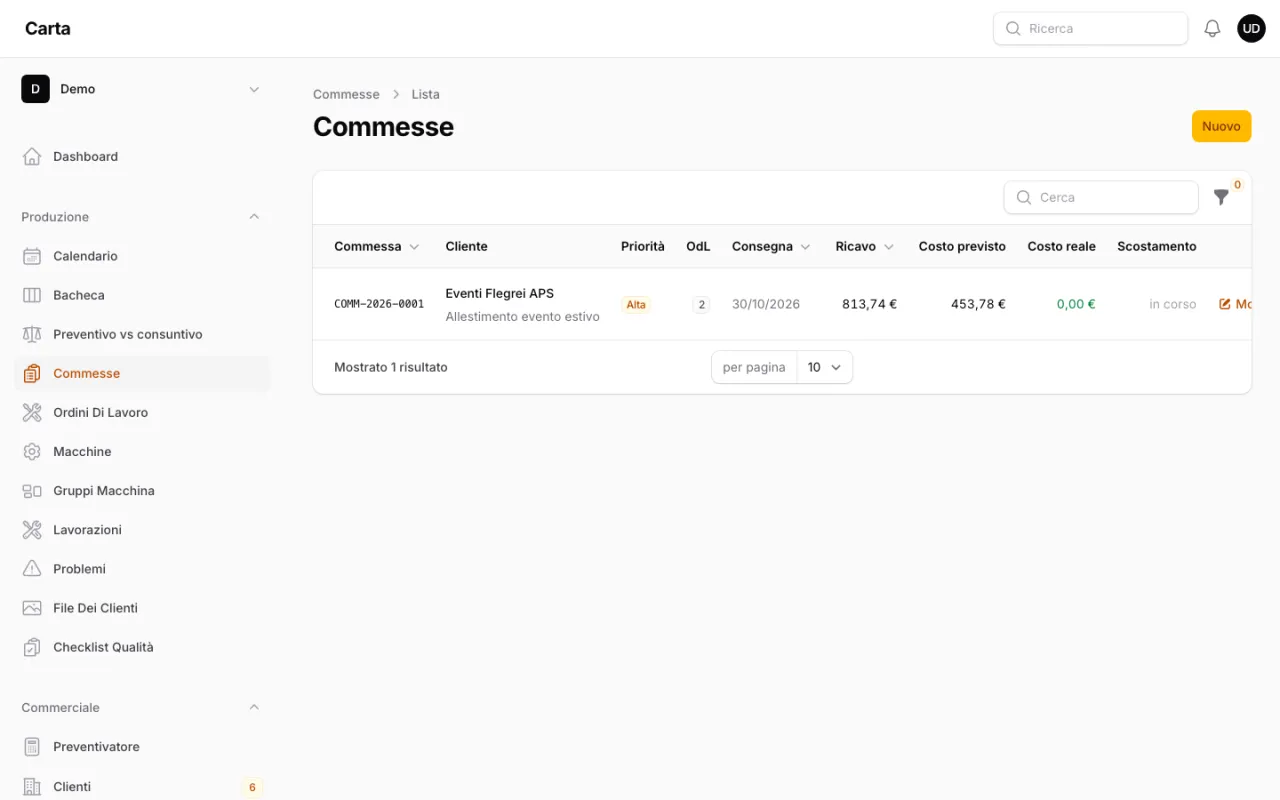Sort table by Consegna column
Viewport: 1280px width, 800px height.
pos(771,246)
